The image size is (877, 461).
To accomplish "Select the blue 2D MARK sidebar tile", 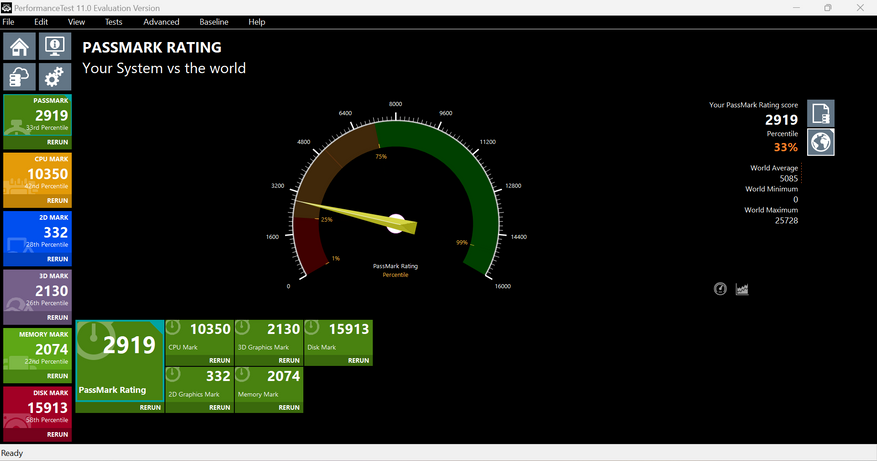I will tap(37, 232).
